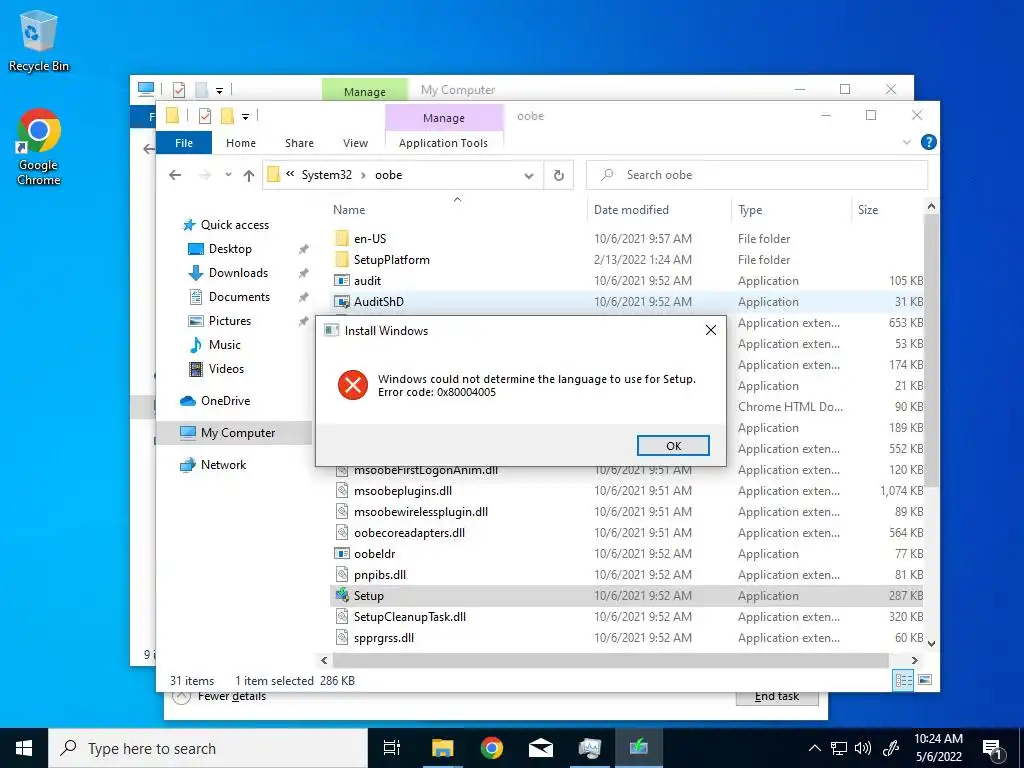Click the vertical scrollbar down arrow
This screenshot has width=1024, height=768.
[x=931, y=643]
